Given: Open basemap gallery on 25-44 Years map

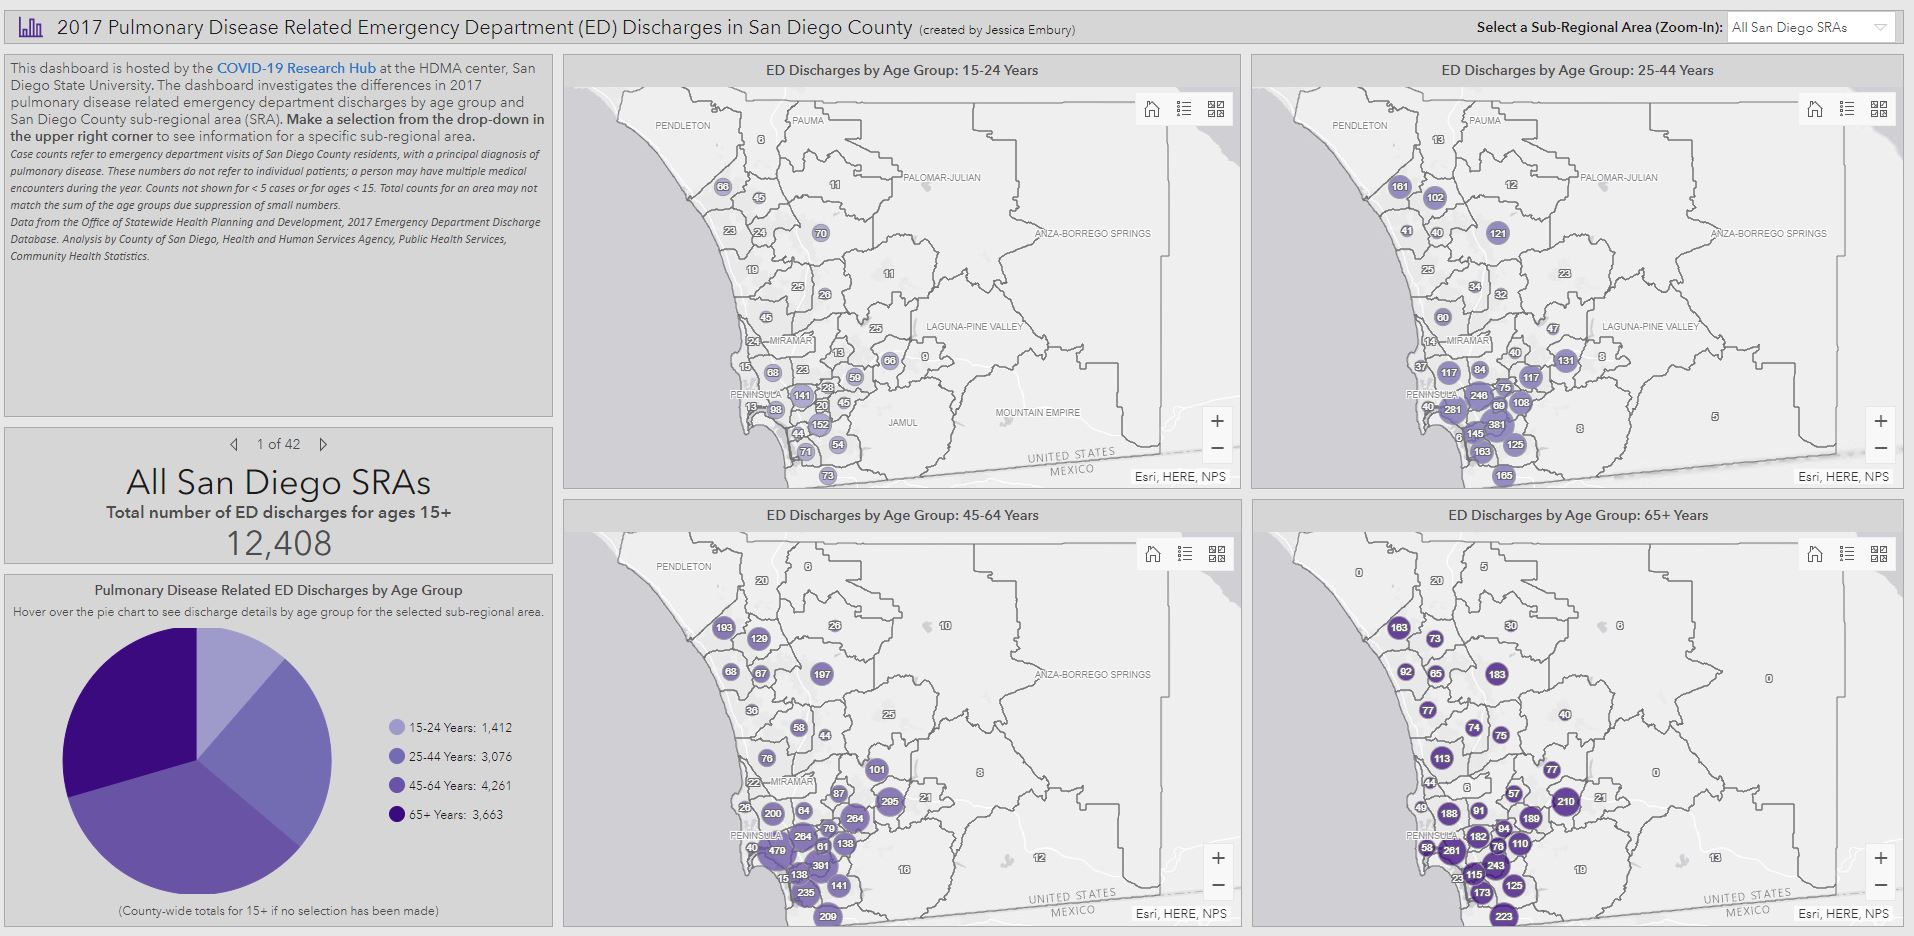Looking at the screenshot, I should click(x=1879, y=109).
